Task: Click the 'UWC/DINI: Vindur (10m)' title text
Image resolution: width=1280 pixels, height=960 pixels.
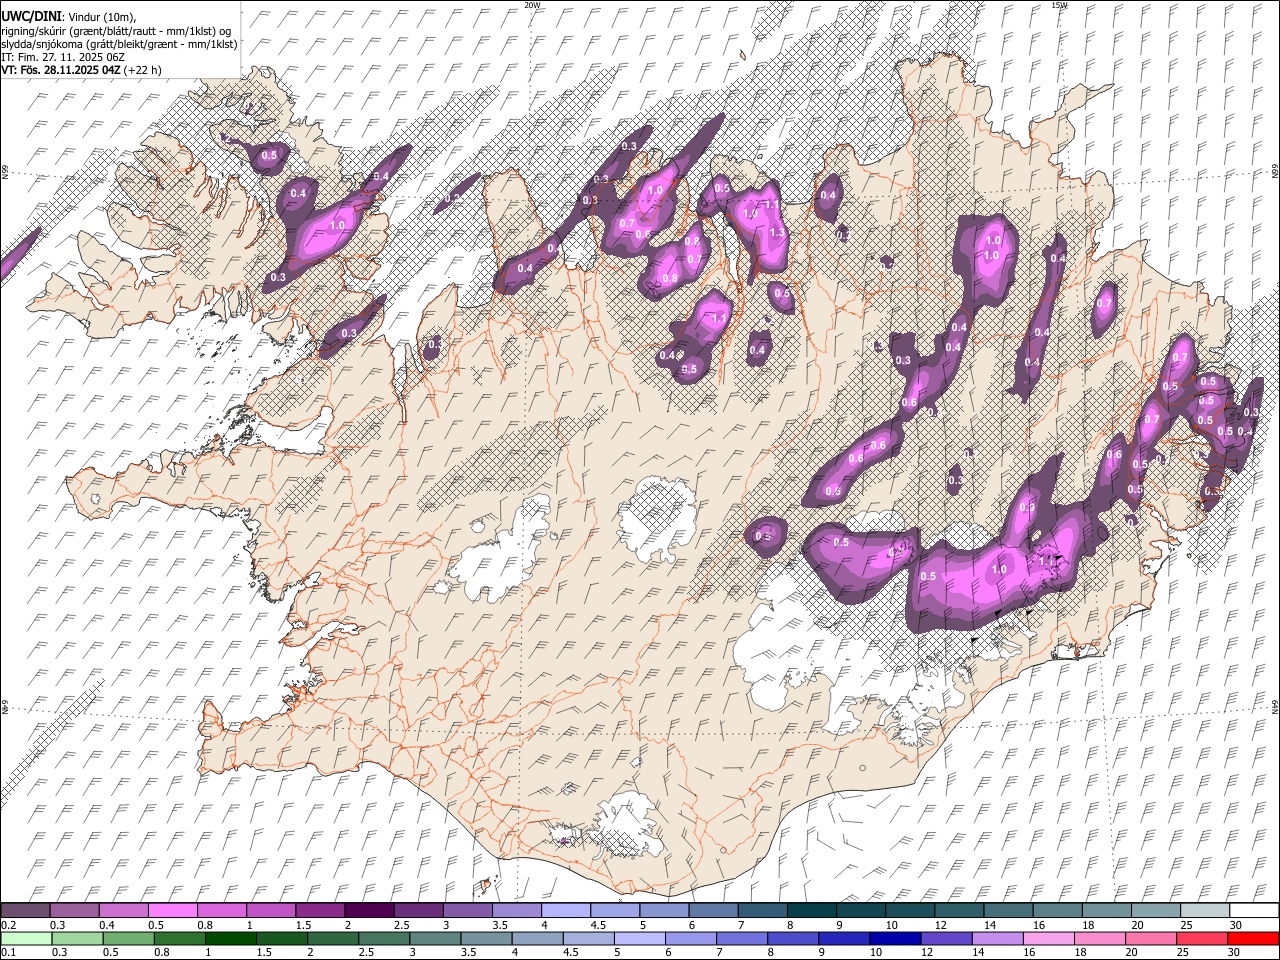Action: click(x=67, y=17)
